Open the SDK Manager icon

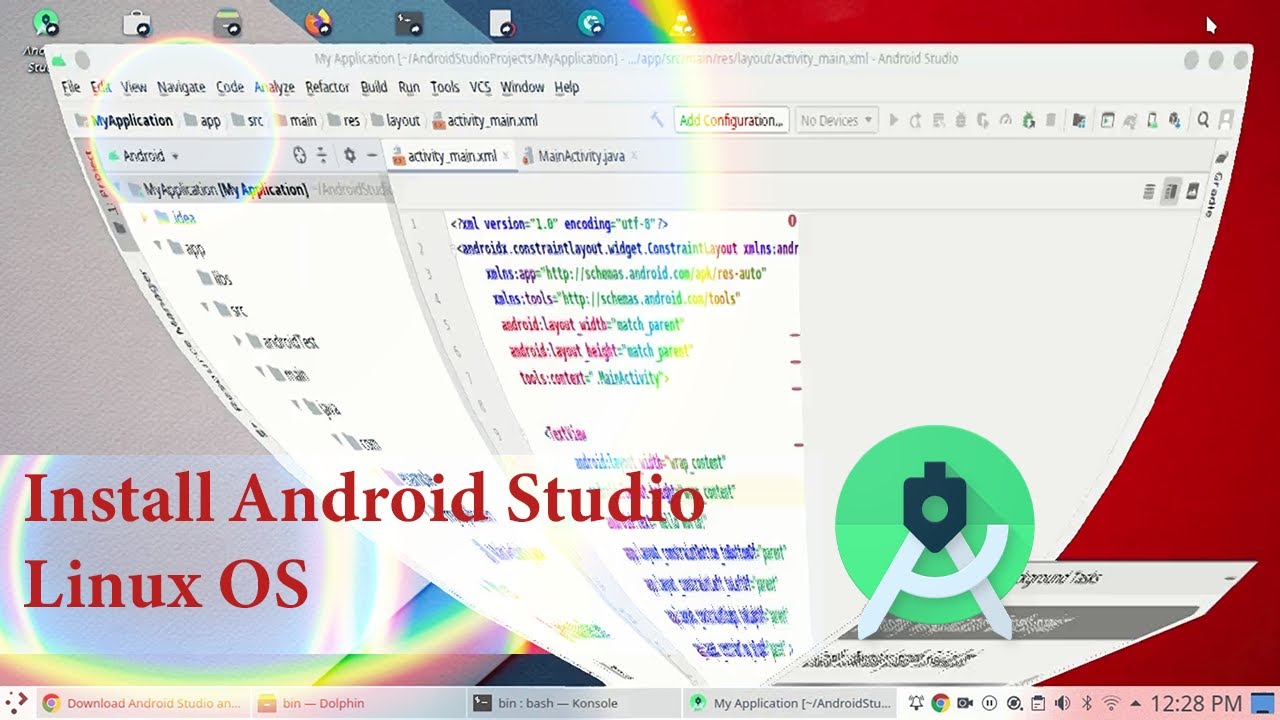1176,120
